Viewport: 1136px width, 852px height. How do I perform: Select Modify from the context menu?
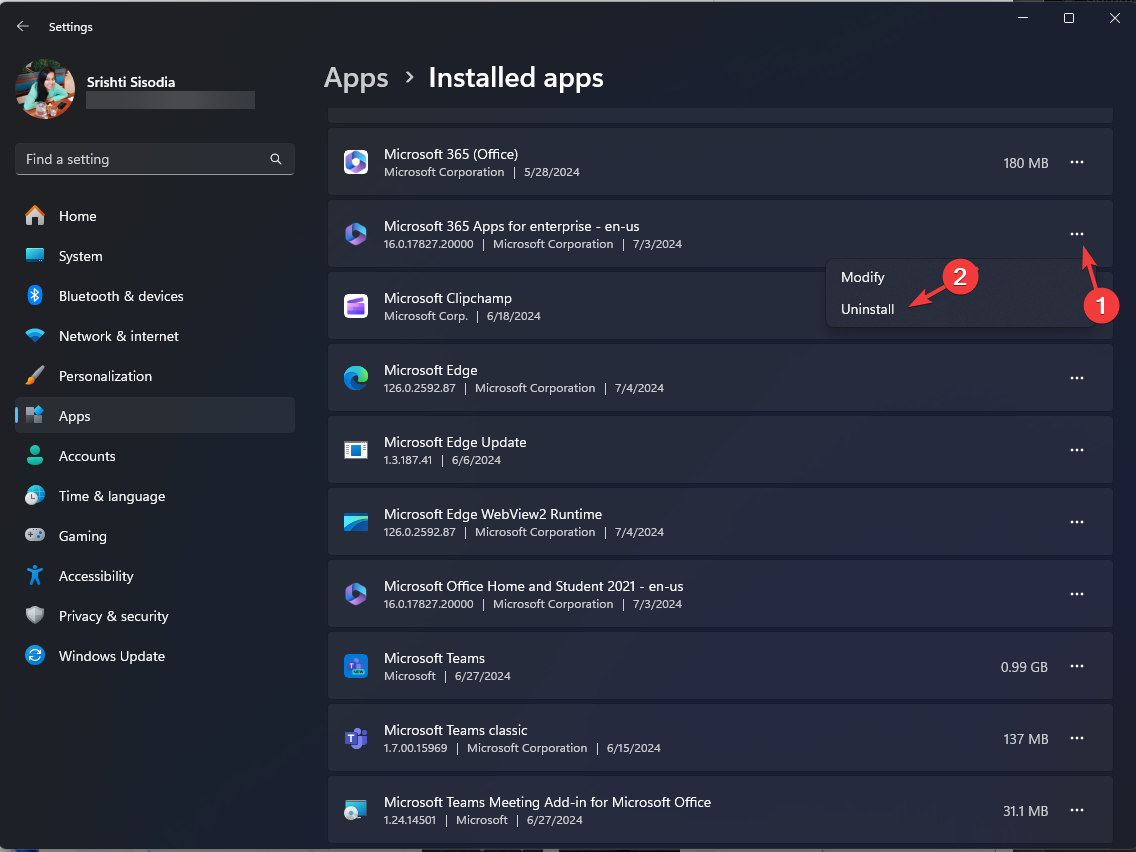pyautogui.click(x=862, y=277)
